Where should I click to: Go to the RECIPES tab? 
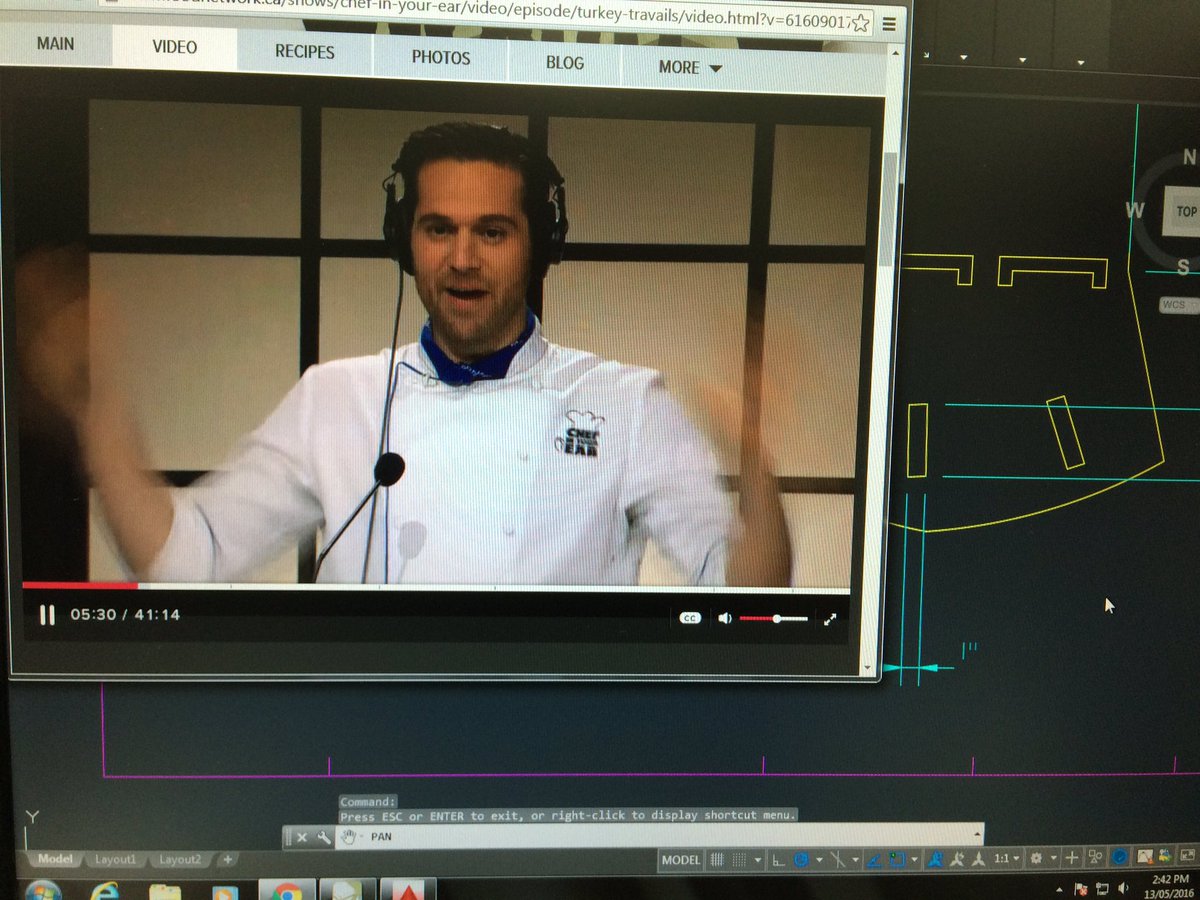tap(305, 51)
